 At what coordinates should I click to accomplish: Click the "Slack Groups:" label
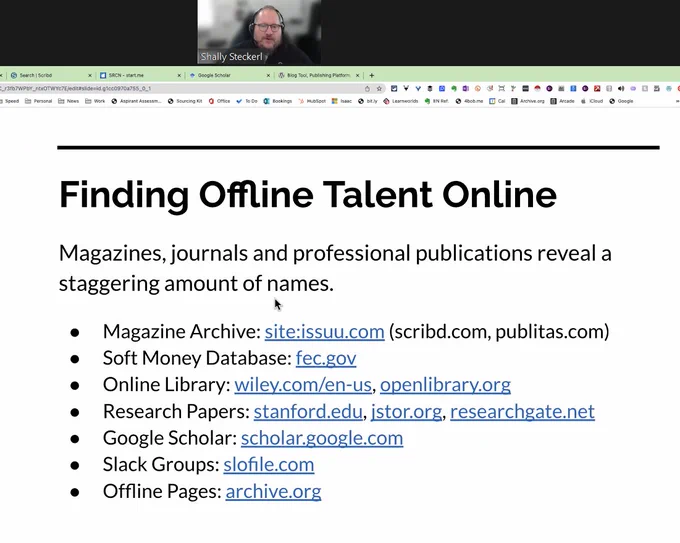coord(161,465)
